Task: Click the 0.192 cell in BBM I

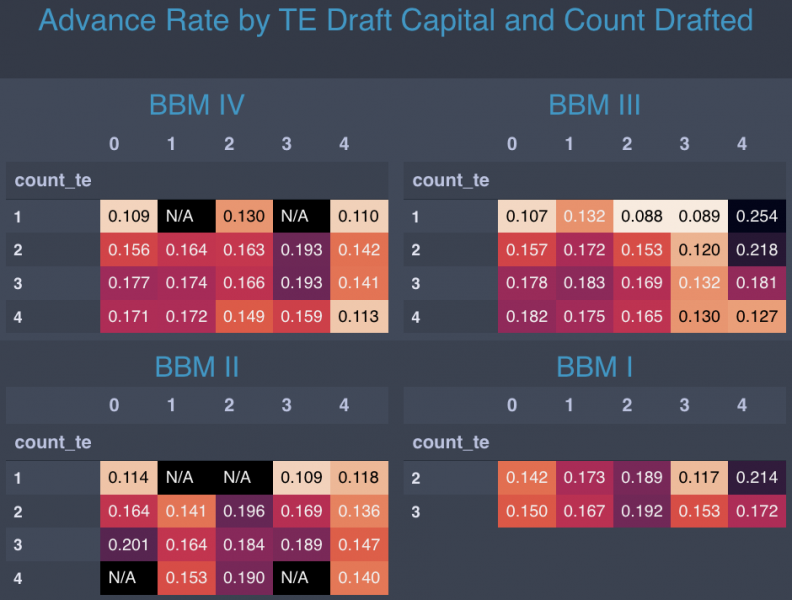Action: point(641,512)
